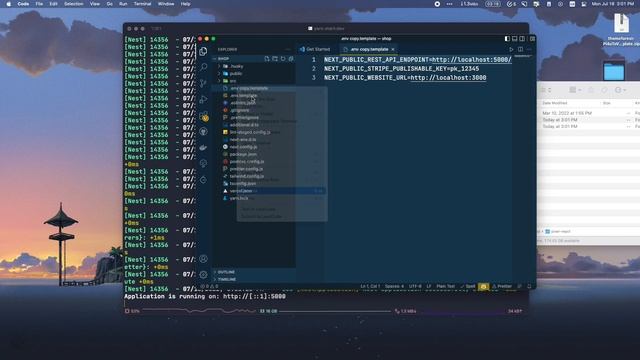The height and width of the screenshot is (360, 640).
Task: Refresh the Explorer file tree
Action: pos(283,59)
